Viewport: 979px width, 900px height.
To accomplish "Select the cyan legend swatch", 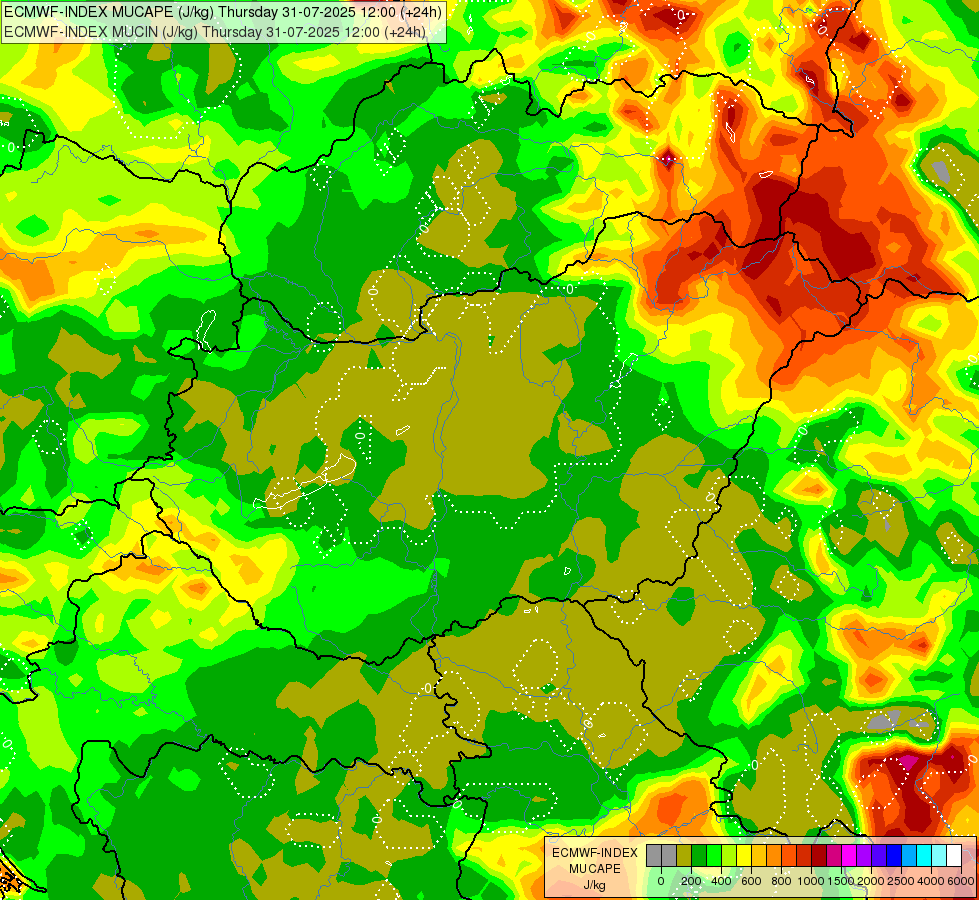I will tap(925, 855).
